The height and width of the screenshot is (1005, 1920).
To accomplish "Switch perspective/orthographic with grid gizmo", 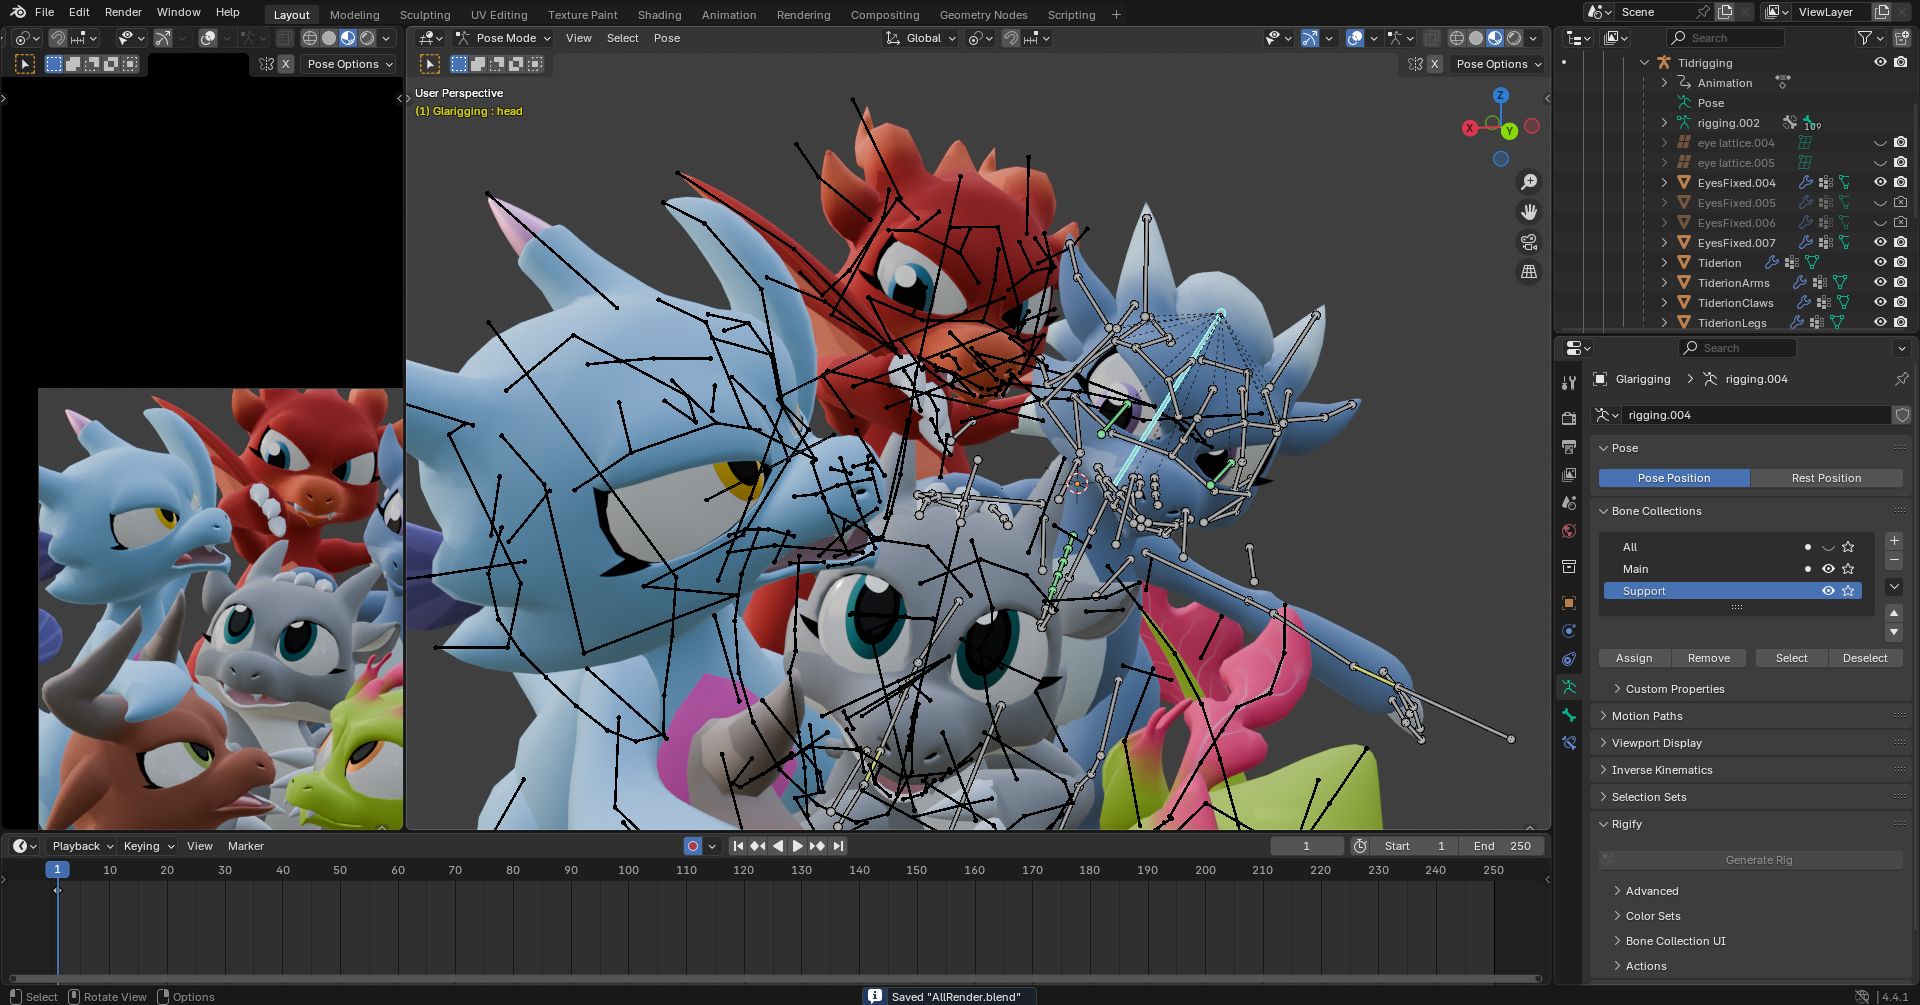I will pos(1529,272).
